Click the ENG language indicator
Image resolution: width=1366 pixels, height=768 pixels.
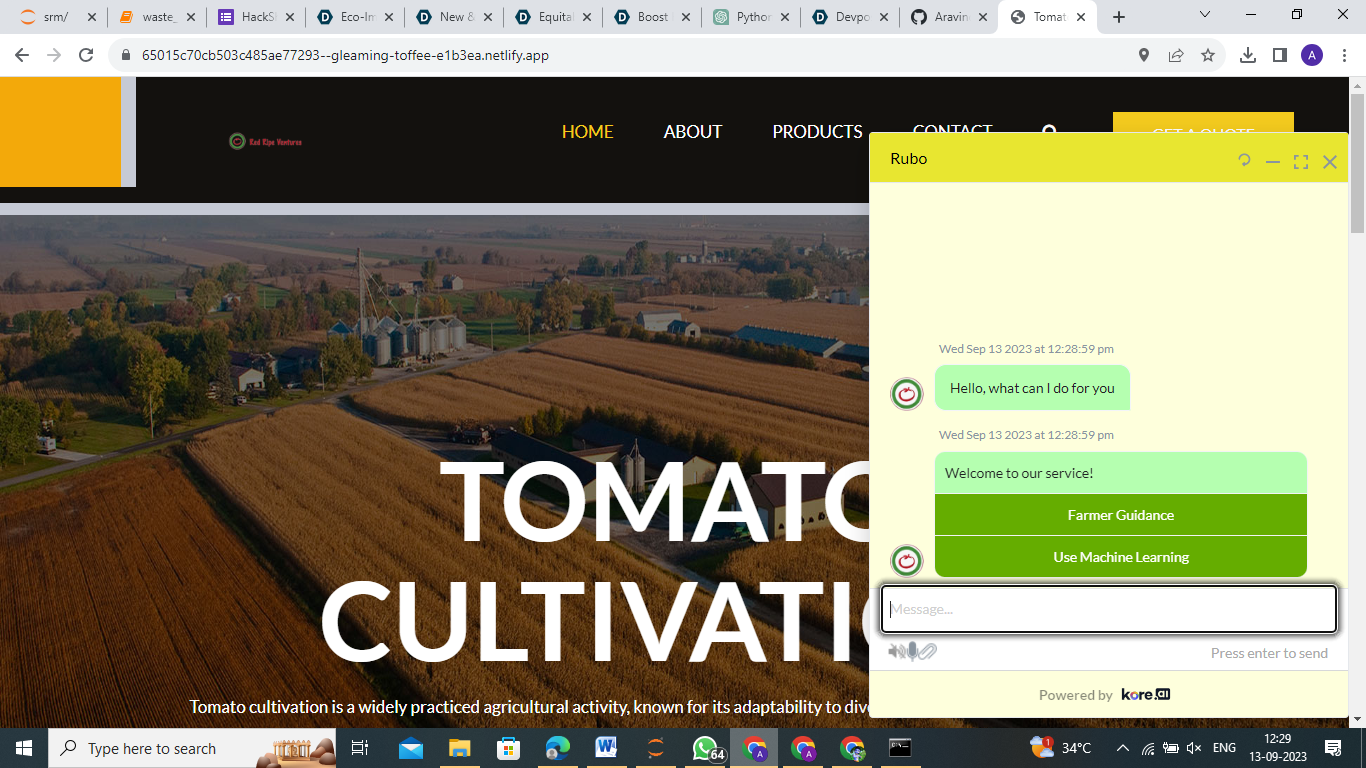[x=1225, y=748]
